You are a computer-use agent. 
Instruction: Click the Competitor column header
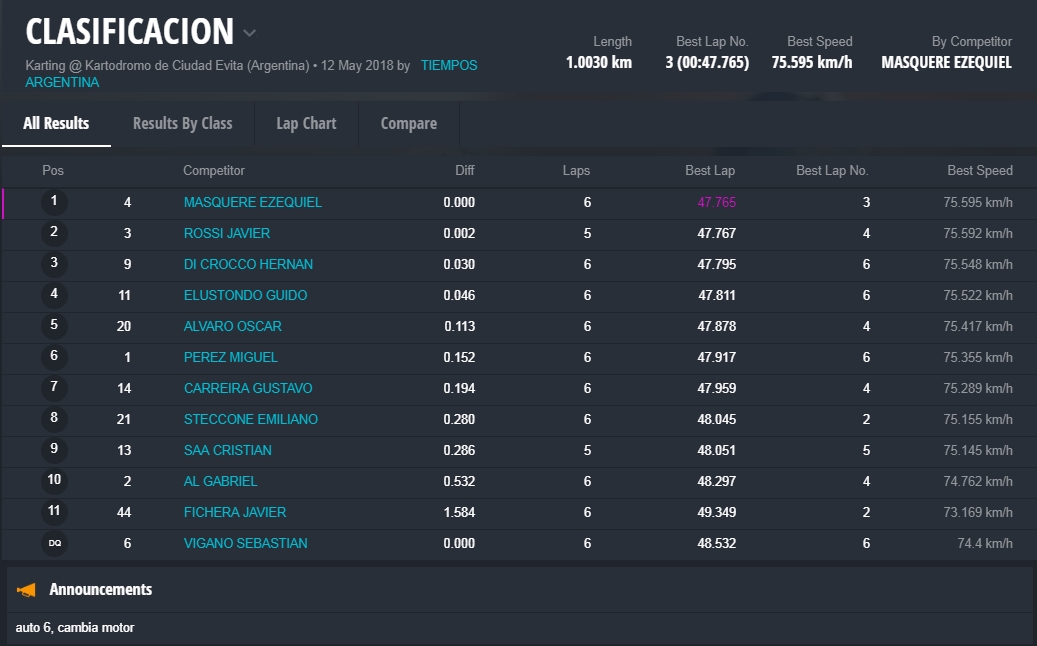213,171
